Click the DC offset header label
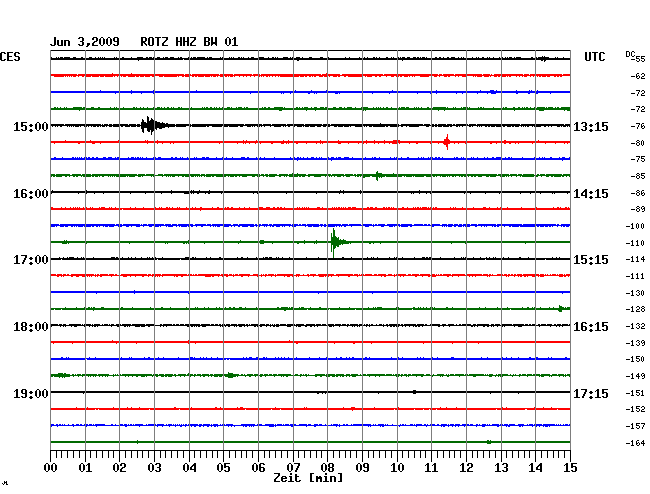The width and height of the screenshot is (650, 494). pyautogui.click(x=630, y=54)
